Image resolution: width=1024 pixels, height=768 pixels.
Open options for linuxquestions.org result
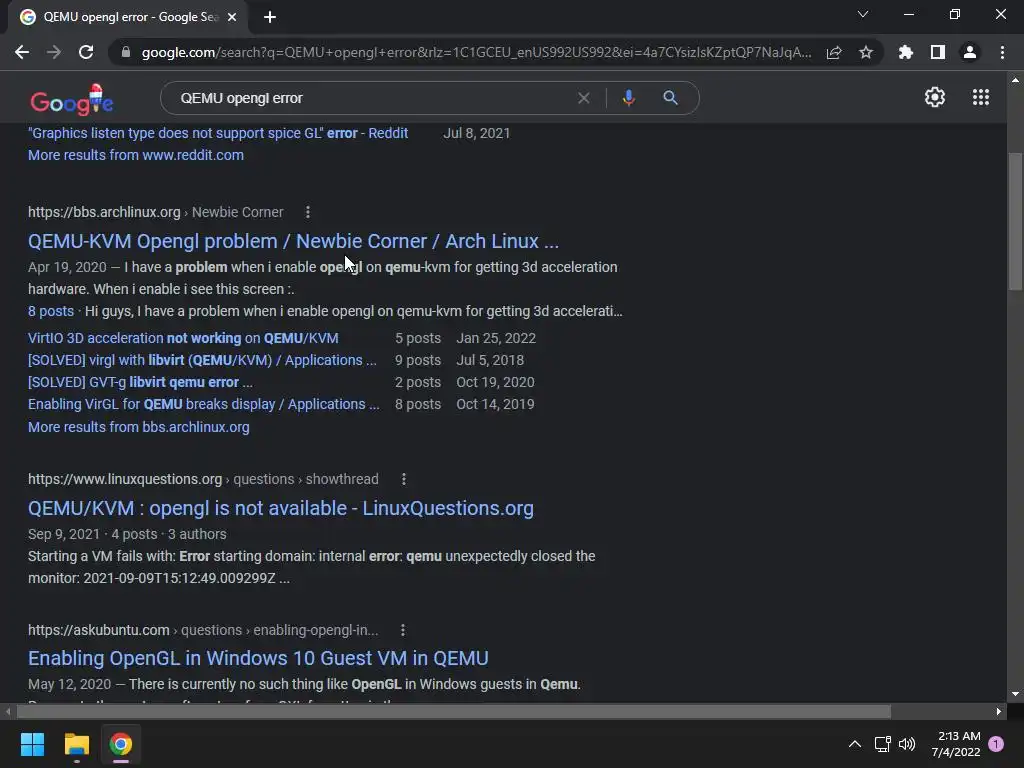tap(404, 479)
